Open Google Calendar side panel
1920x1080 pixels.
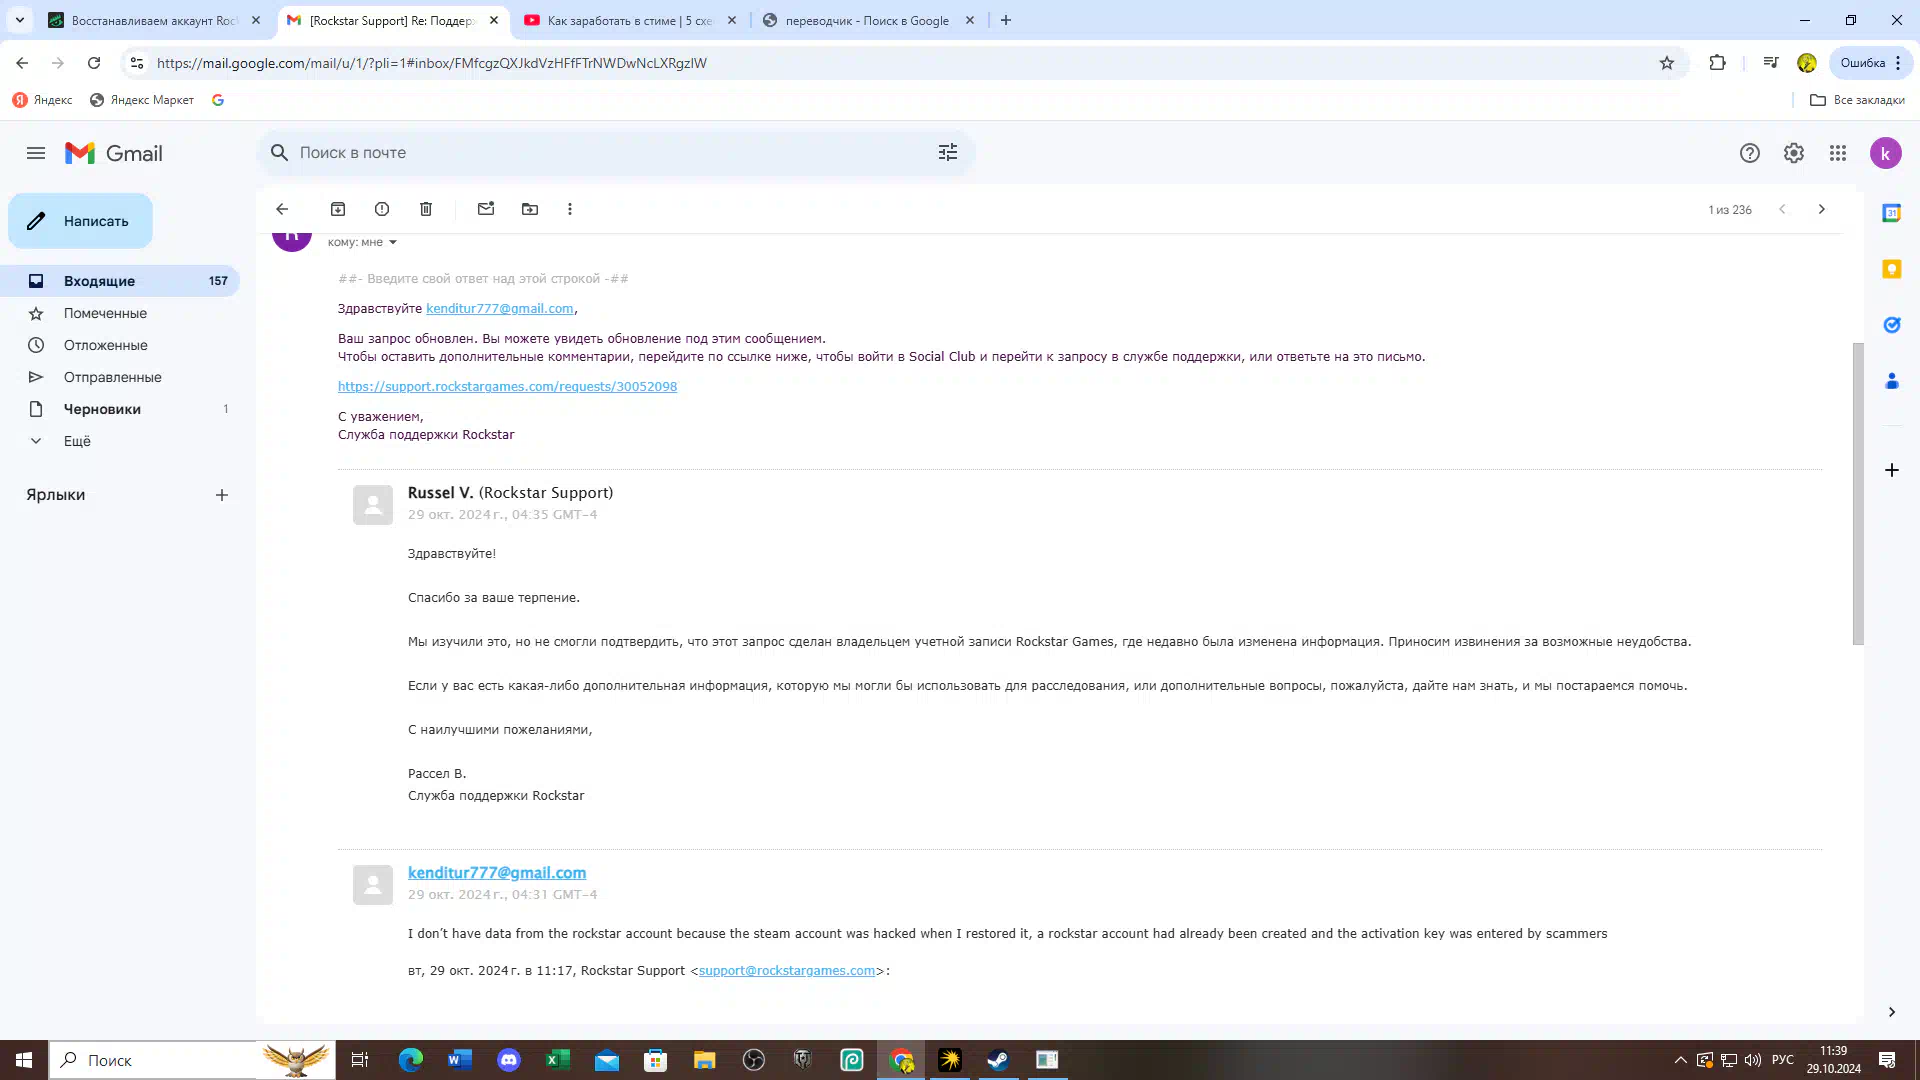[x=1891, y=213]
